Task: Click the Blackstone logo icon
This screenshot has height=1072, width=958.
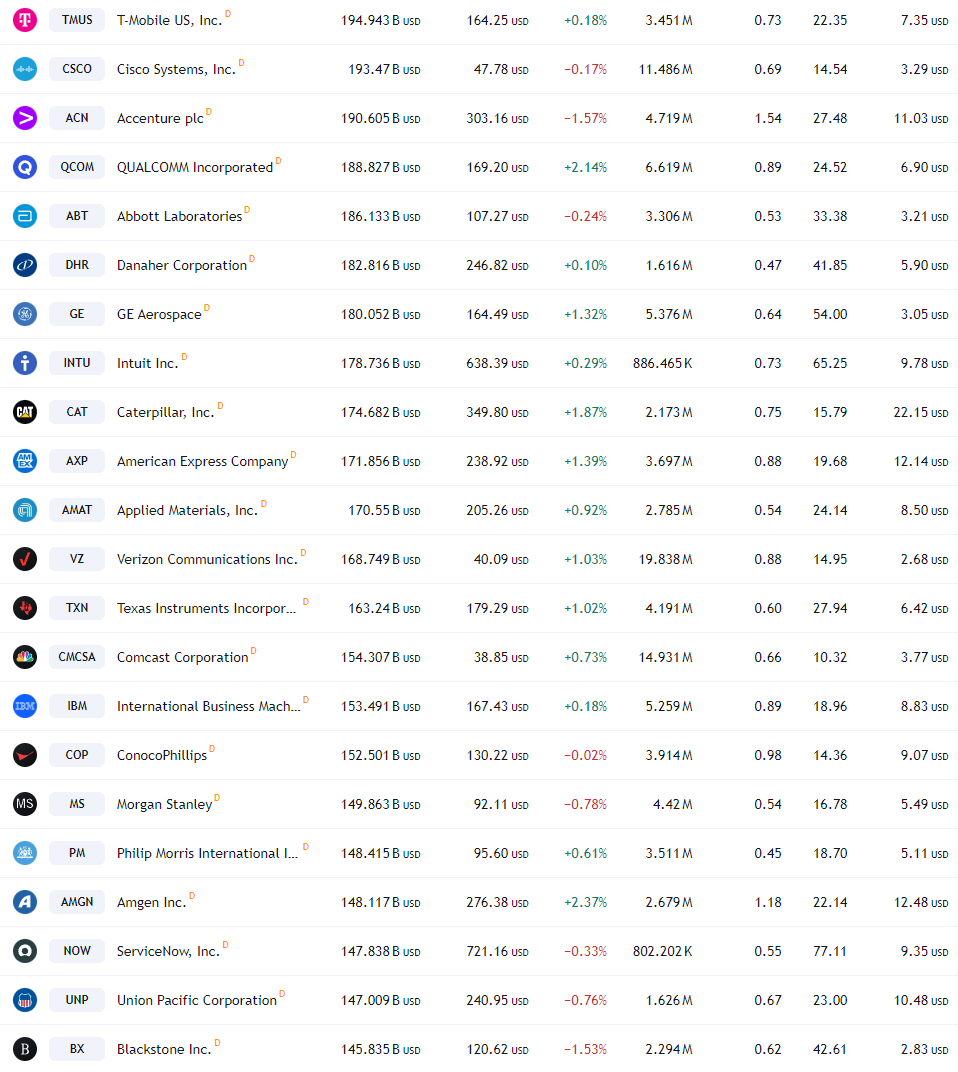Action: [25, 1049]
